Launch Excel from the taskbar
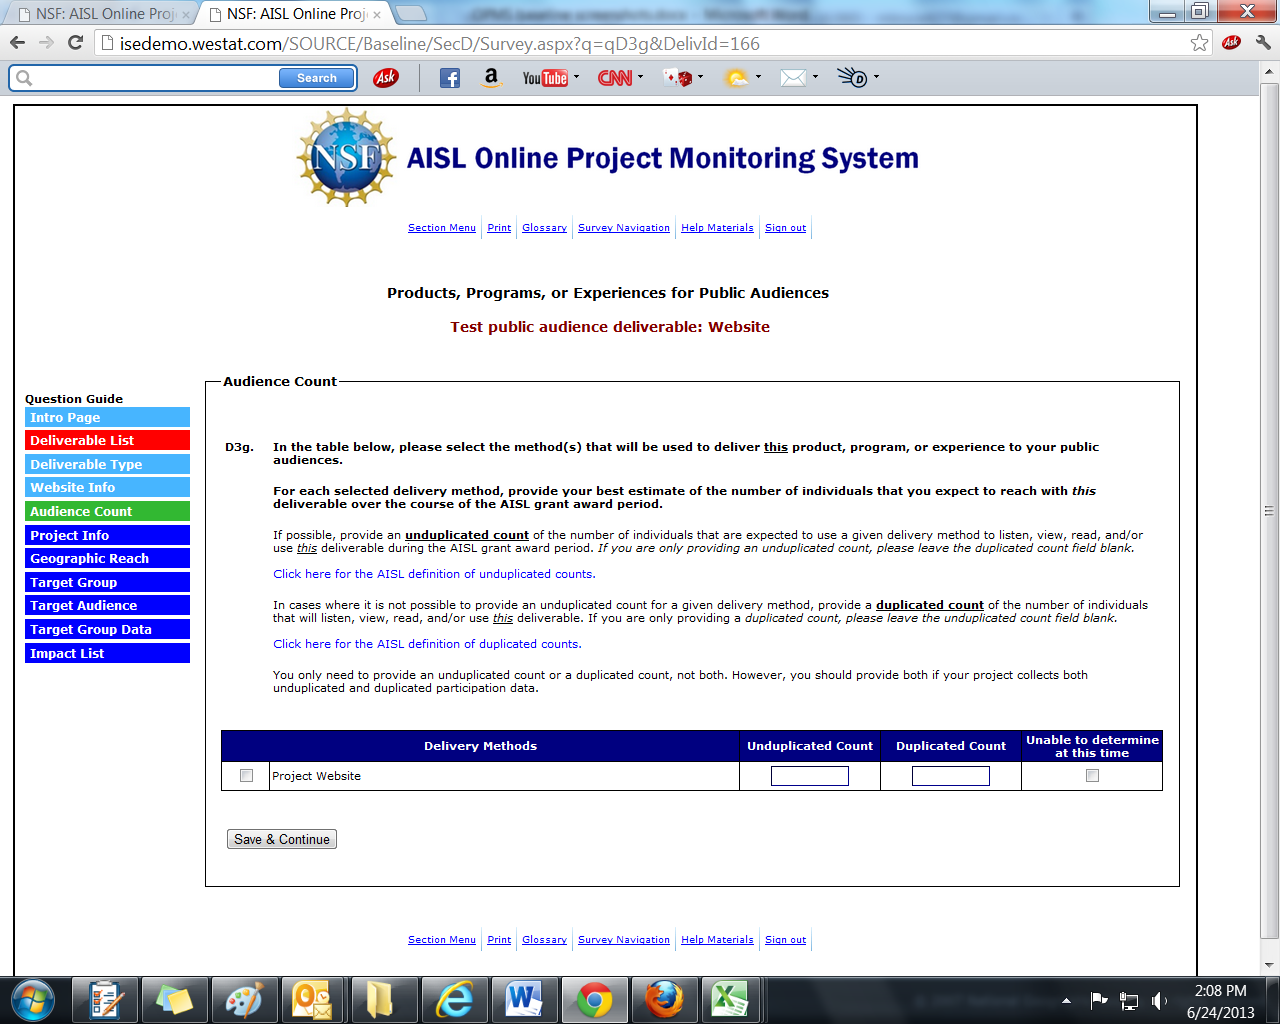This screenshot has height=1024, width=1280. pos(732,999)
